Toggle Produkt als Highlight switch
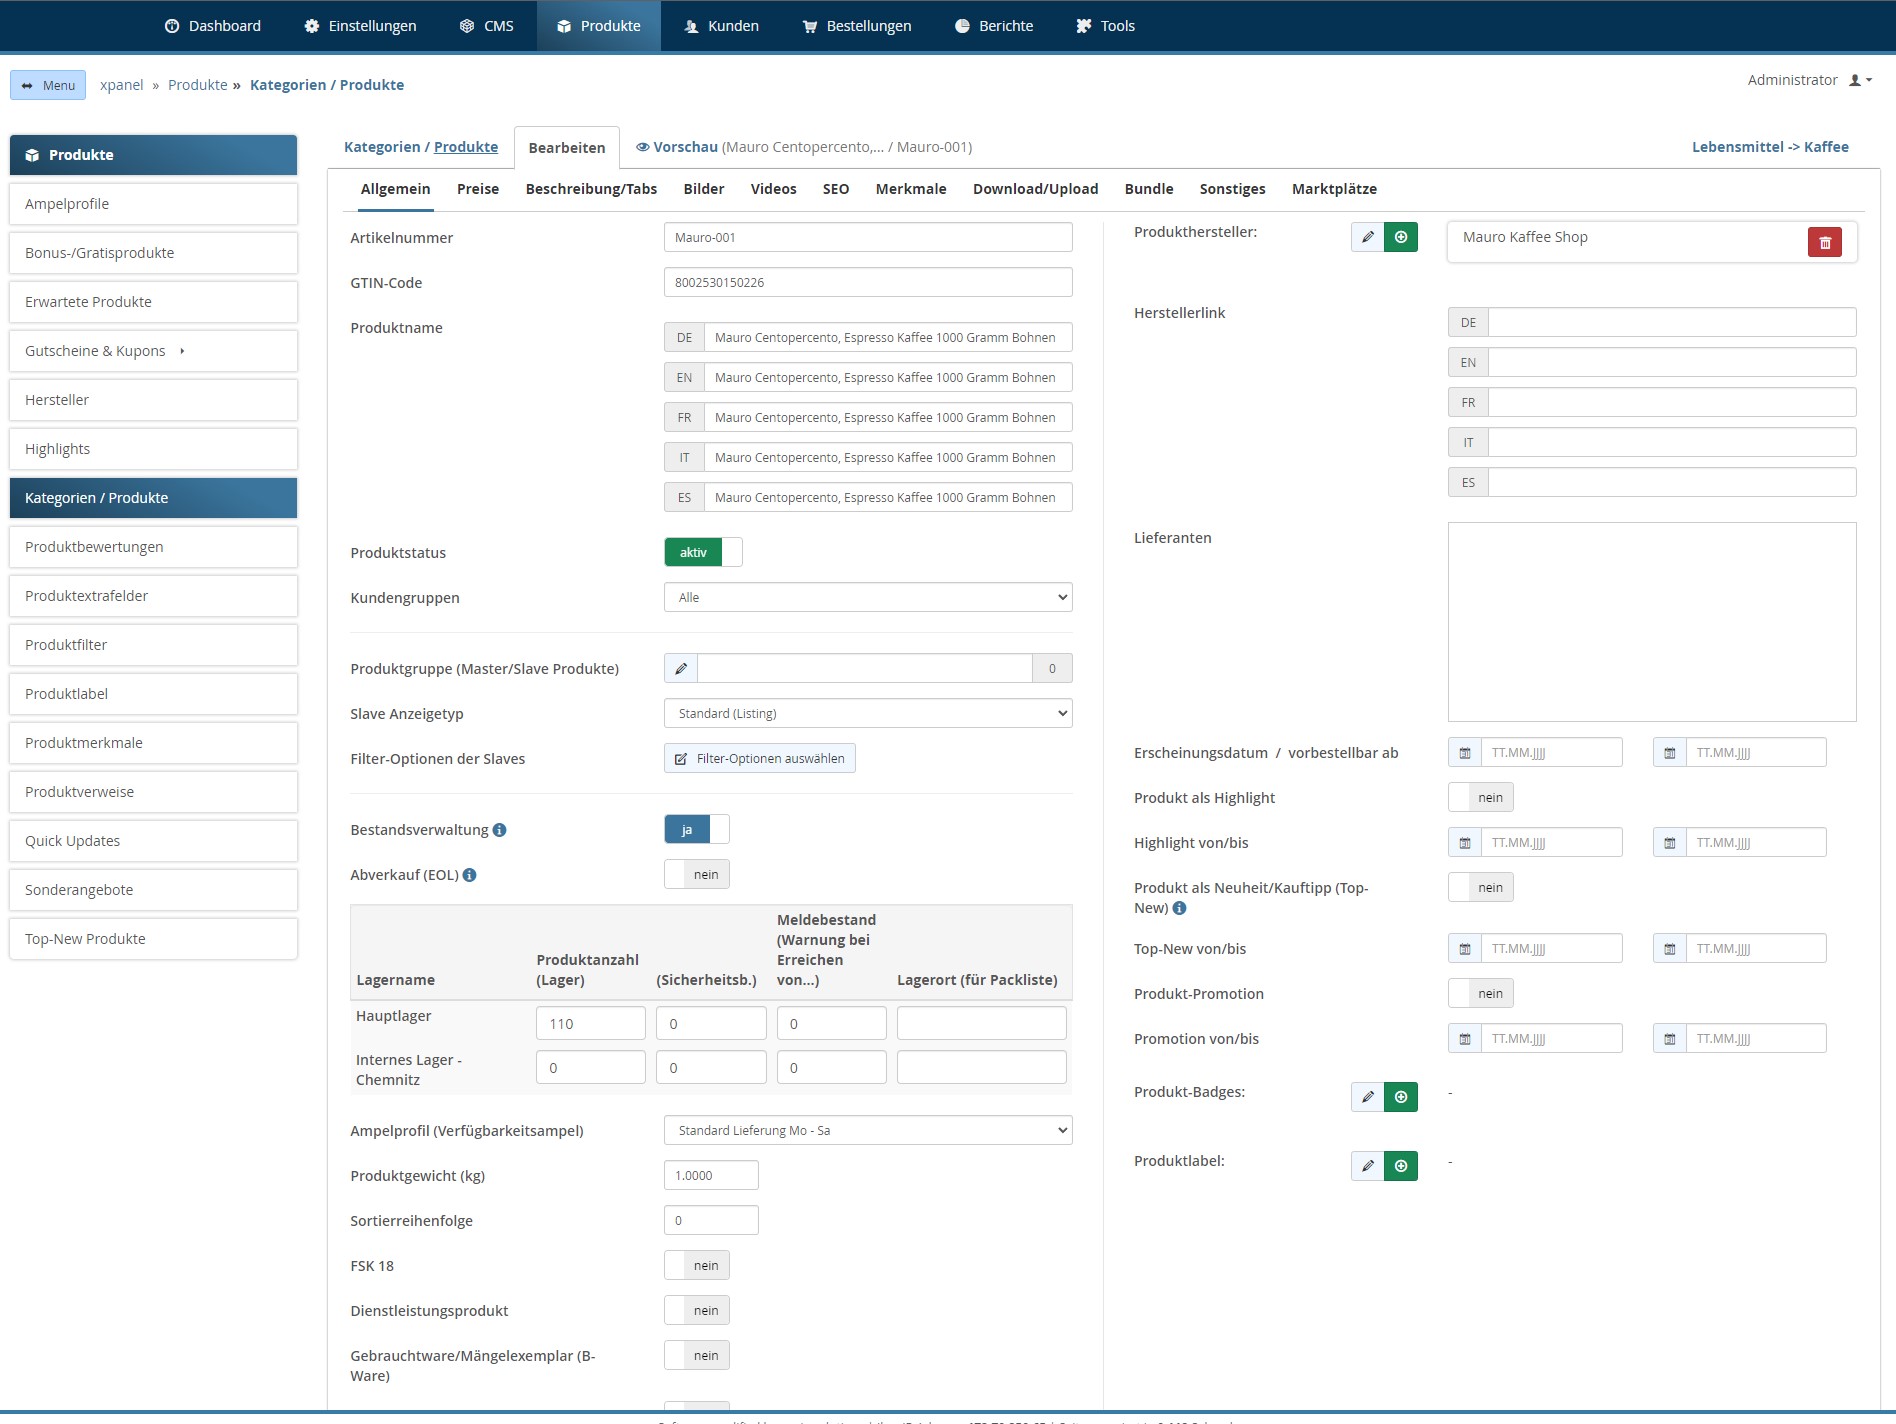This screenshot has width=1896, height=1424. [x=1481, y=797]
